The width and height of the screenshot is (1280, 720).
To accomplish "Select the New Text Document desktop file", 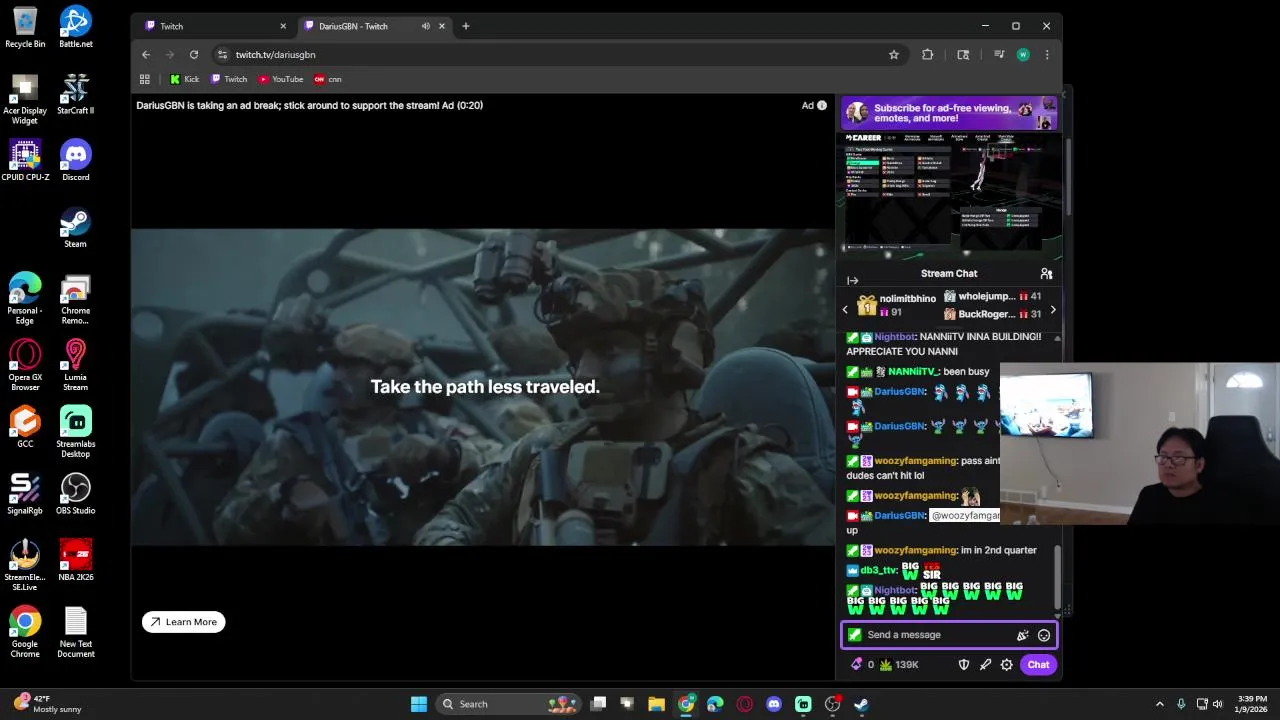I will 76,632.
